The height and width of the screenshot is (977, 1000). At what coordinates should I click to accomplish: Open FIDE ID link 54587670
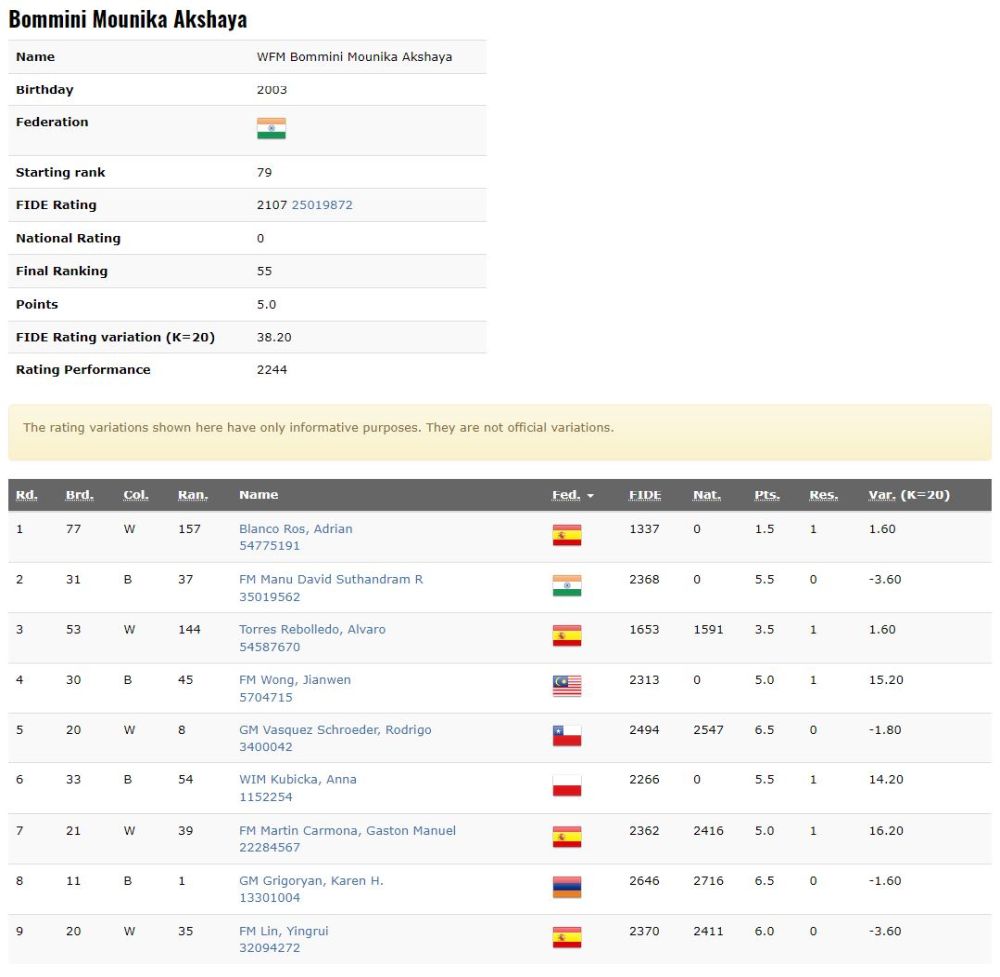click(x=270, y=647)
